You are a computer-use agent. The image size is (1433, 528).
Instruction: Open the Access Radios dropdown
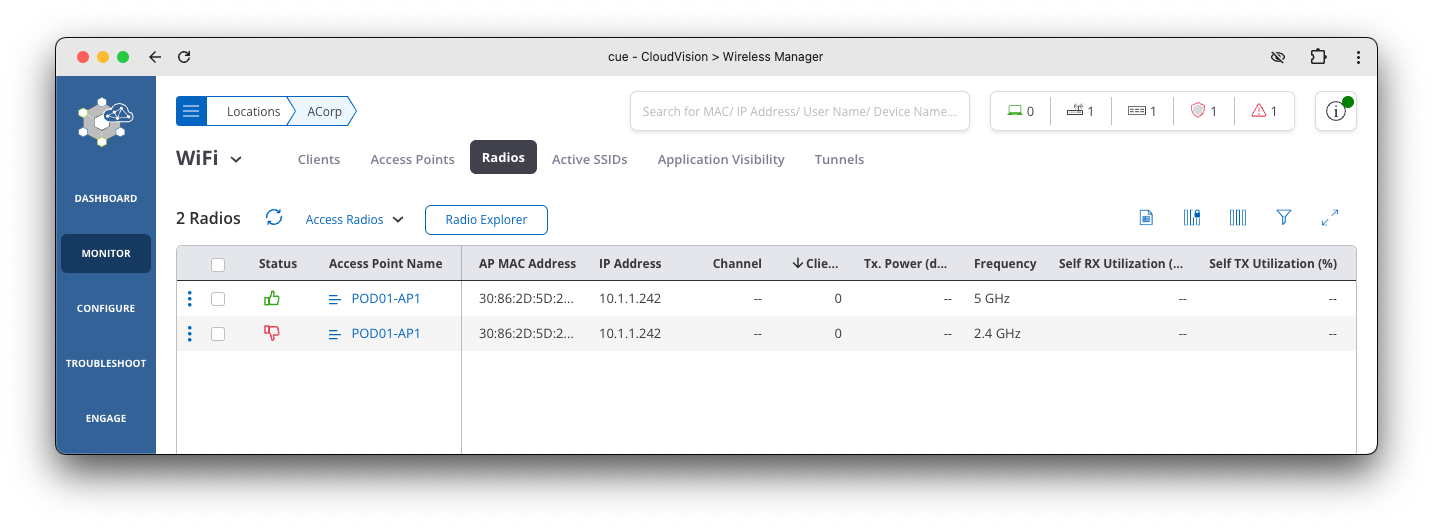coord(354,220)
